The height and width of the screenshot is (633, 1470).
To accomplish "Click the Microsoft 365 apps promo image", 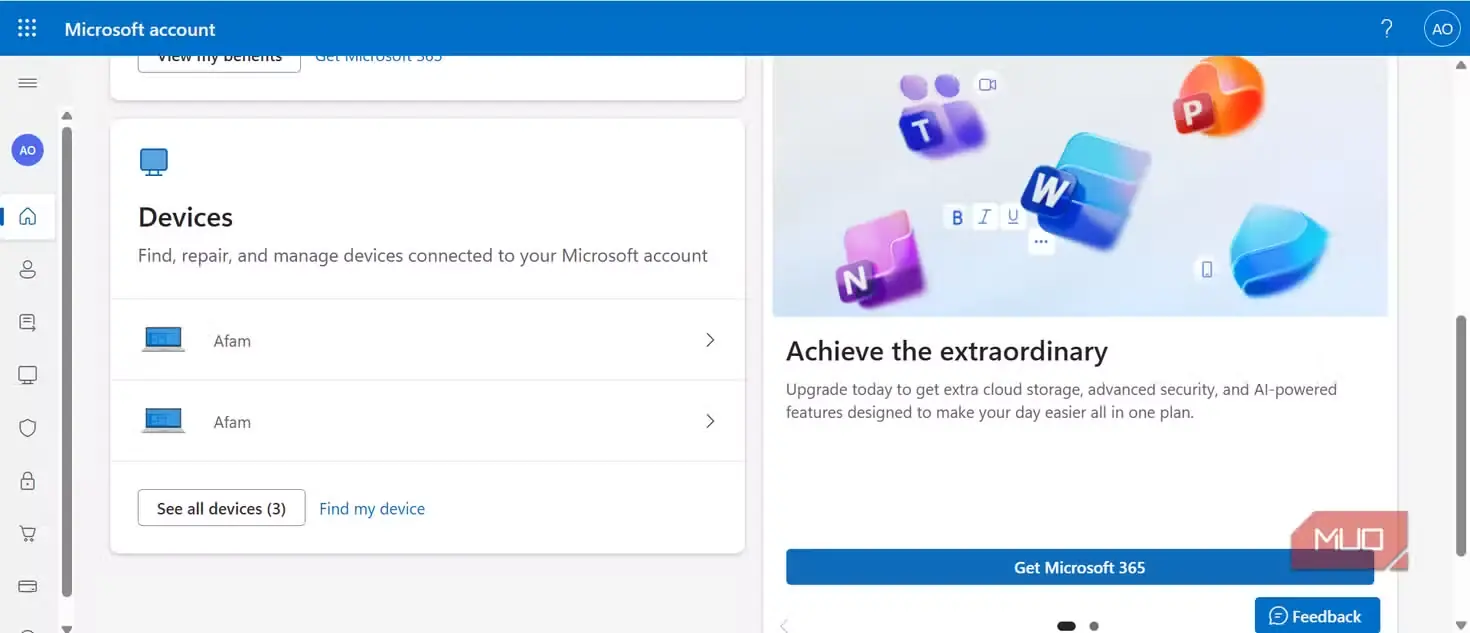I will (1080, 186).
